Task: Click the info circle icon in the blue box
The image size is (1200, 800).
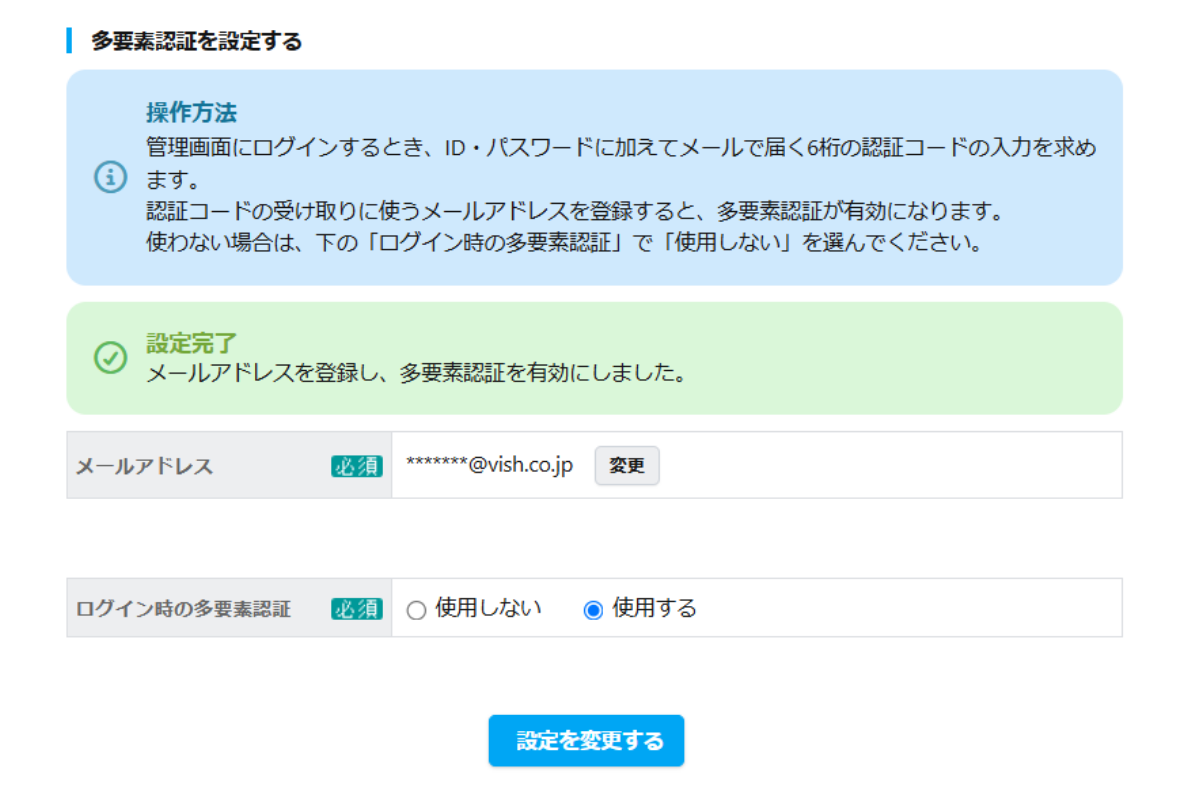Action: click(110, 178)
